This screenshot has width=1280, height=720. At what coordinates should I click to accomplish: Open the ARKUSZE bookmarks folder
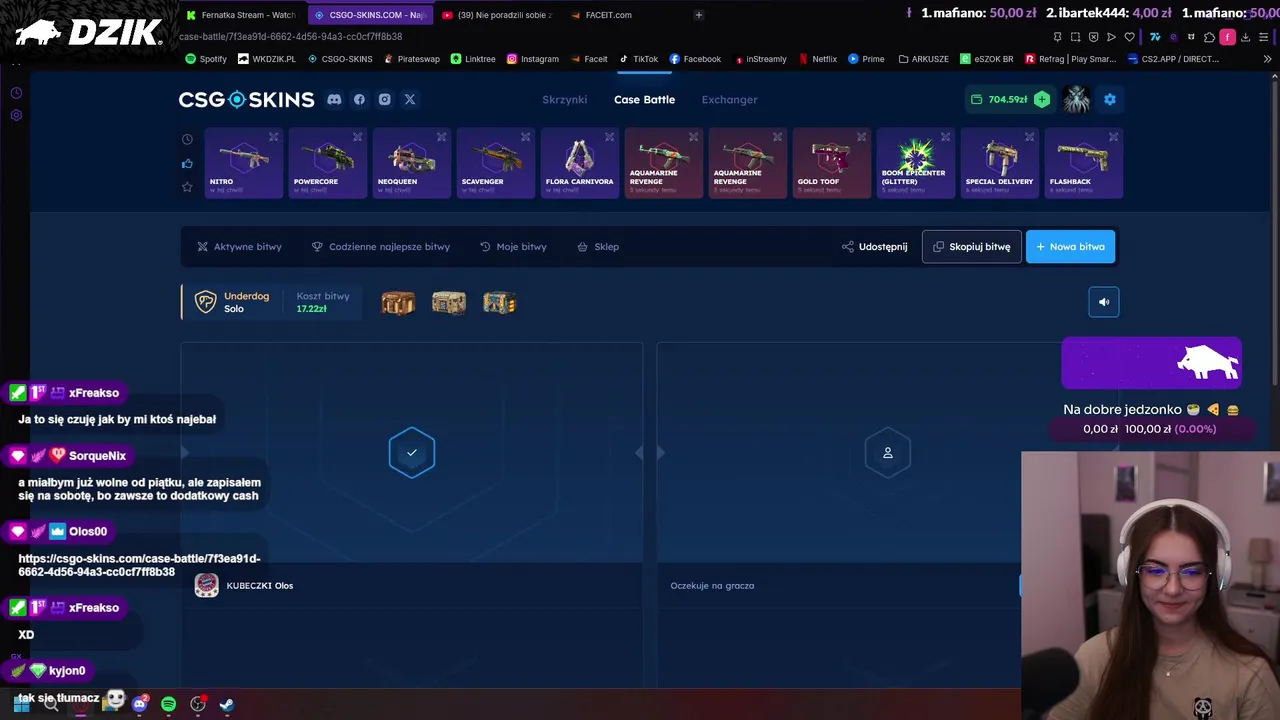point(923,59)
